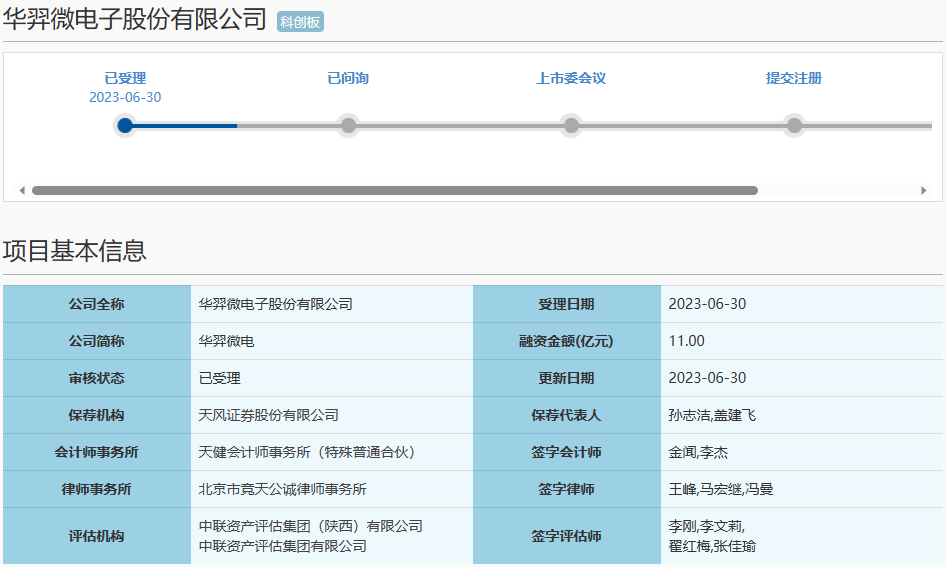Click the 审核状态 header cell

[x=97, y=378]
